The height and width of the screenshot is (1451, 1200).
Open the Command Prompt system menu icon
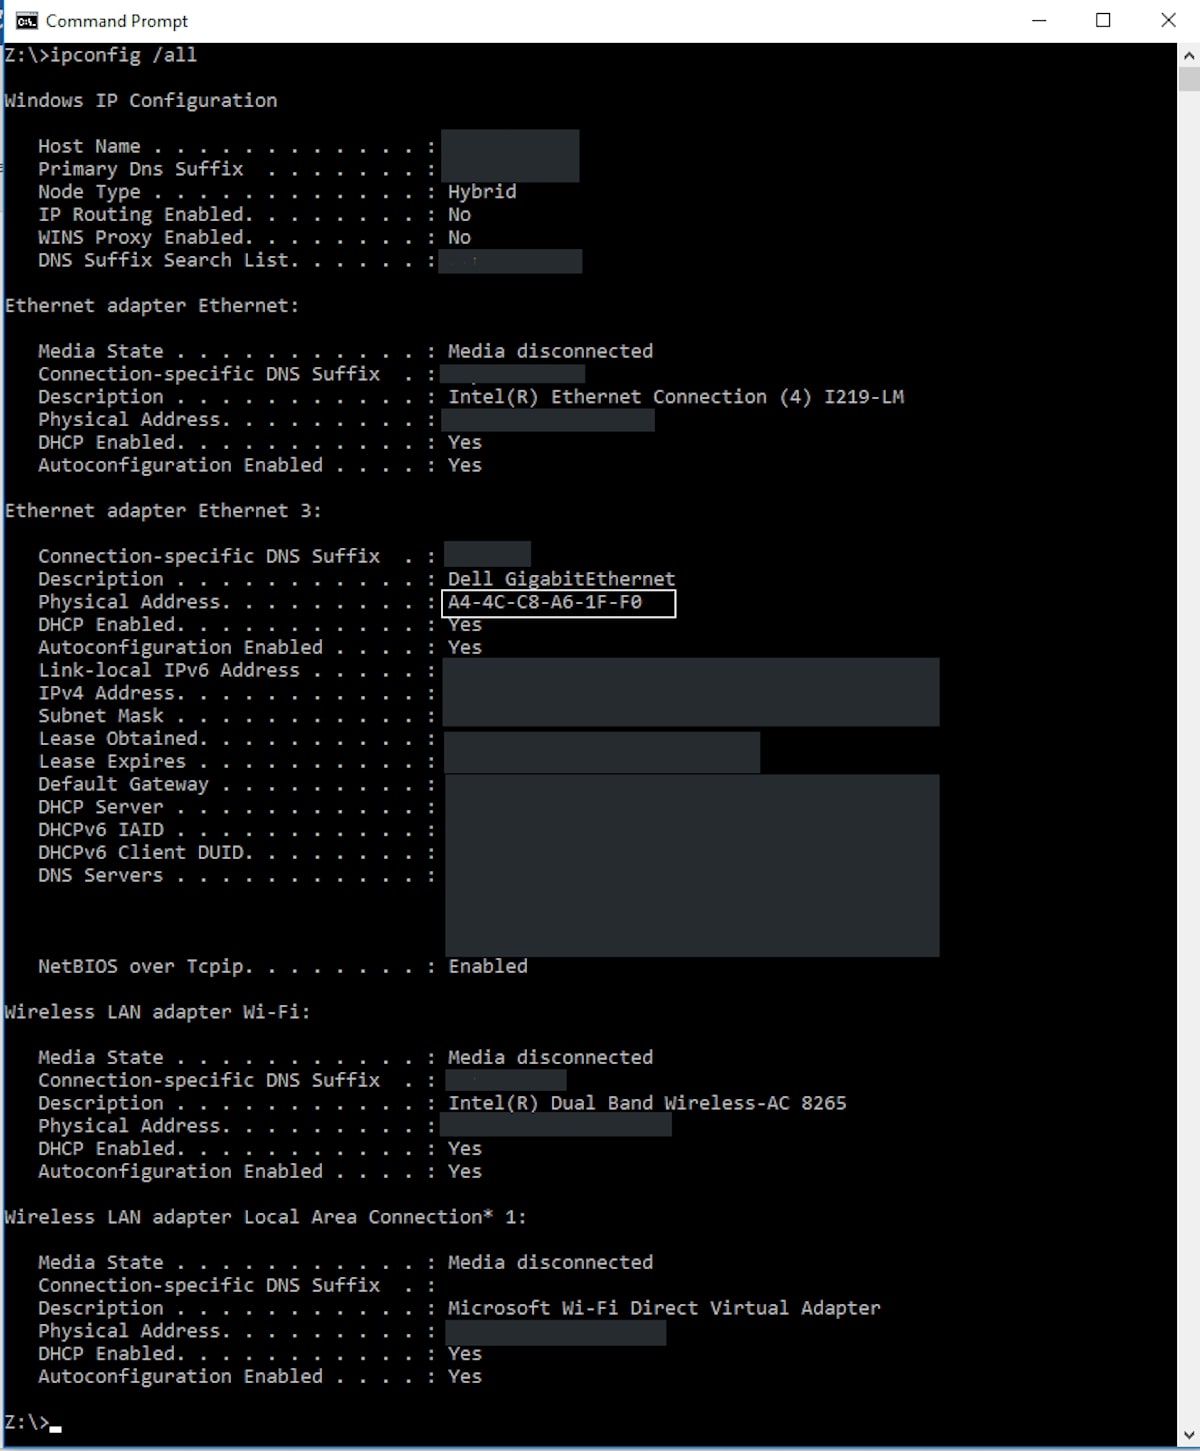pos(26,21)
